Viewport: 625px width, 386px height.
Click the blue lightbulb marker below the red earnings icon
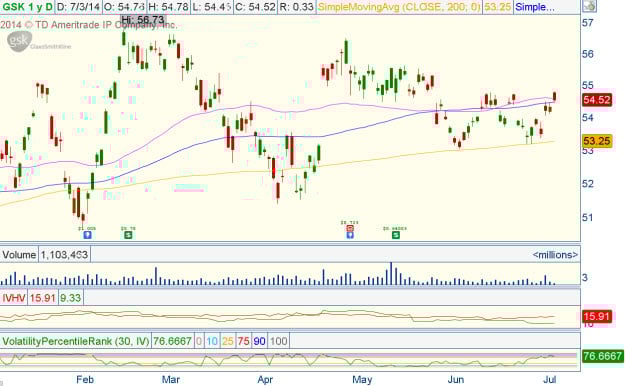pos(350,235)
